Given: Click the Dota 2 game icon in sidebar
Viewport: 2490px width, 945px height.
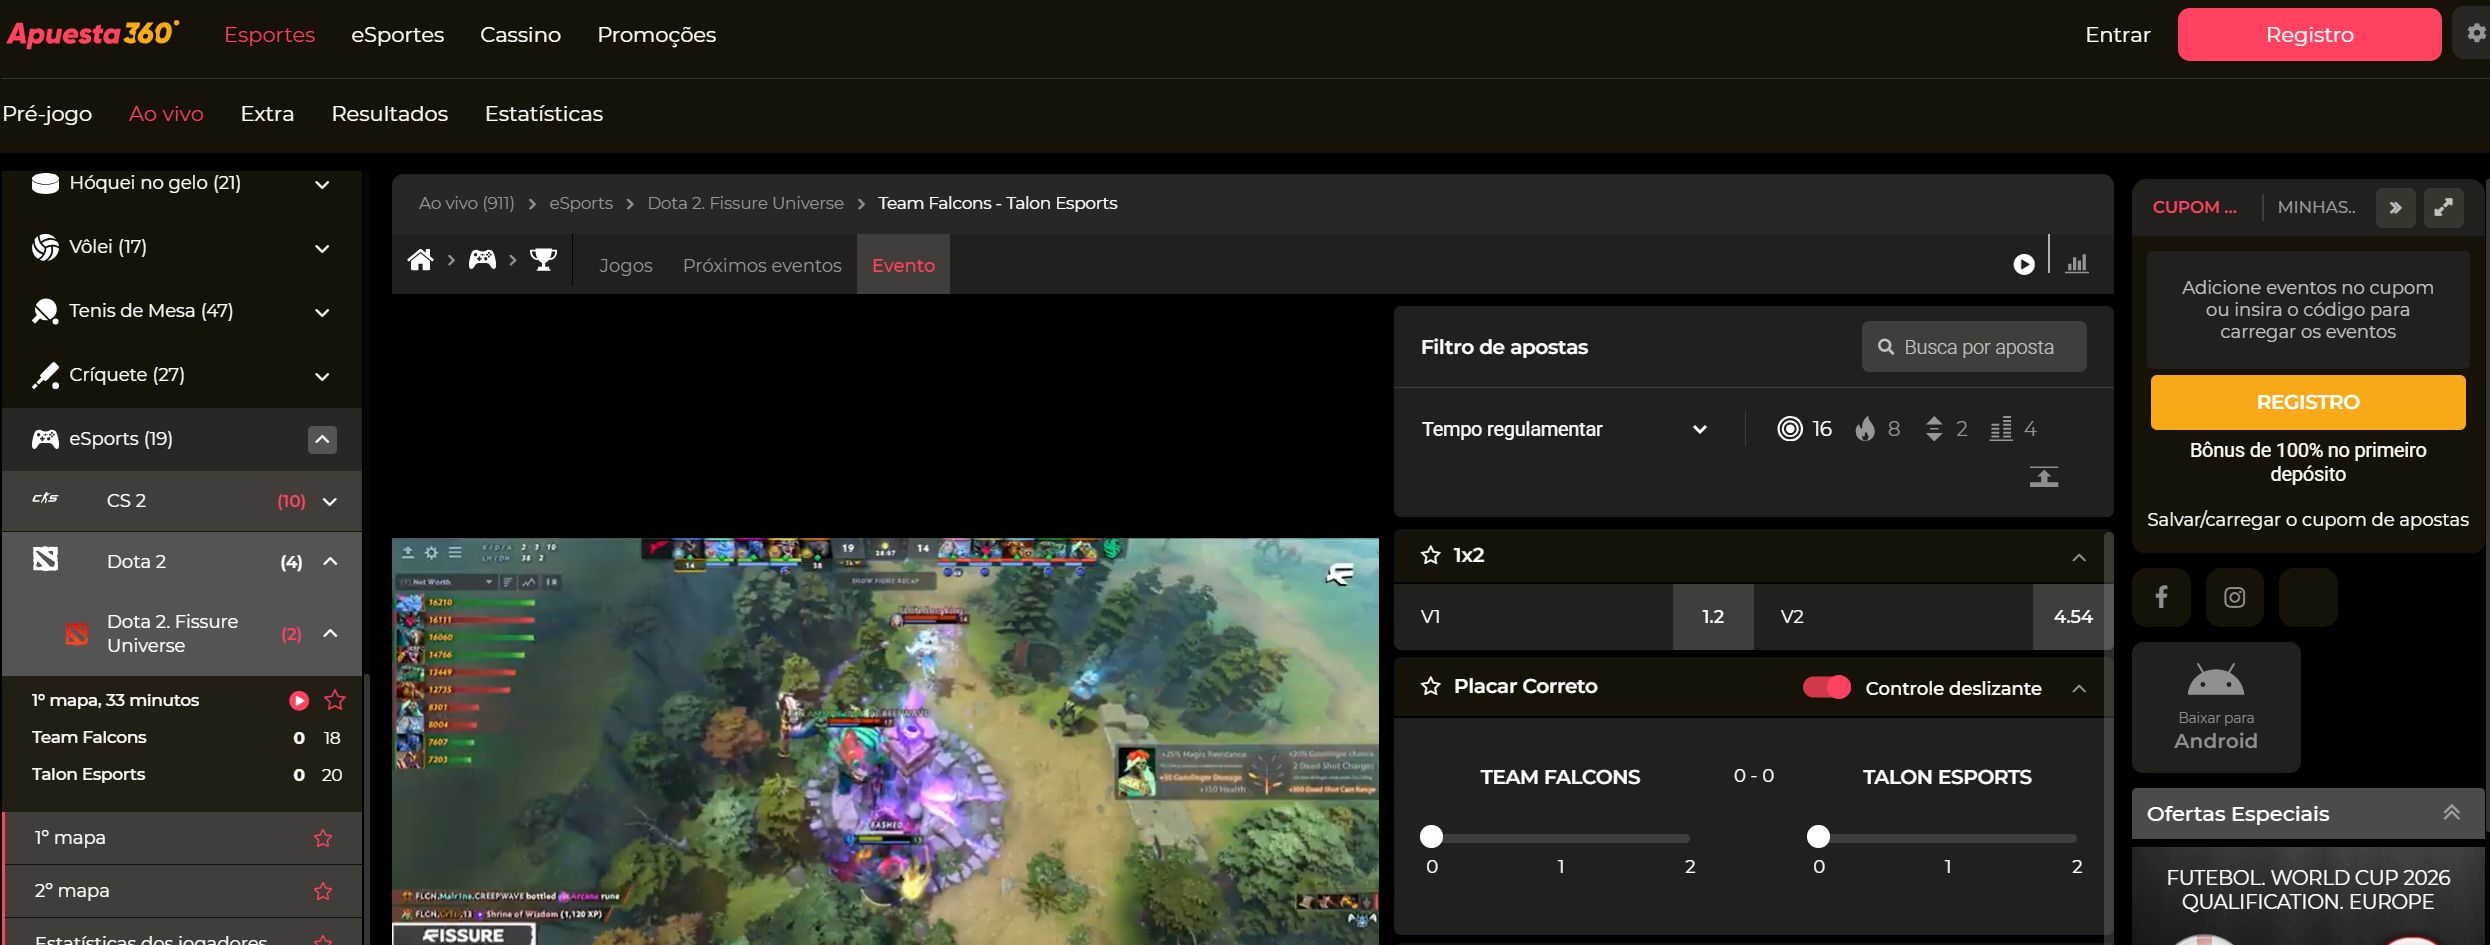Looking at the screenshot, I should click(45, 559).
